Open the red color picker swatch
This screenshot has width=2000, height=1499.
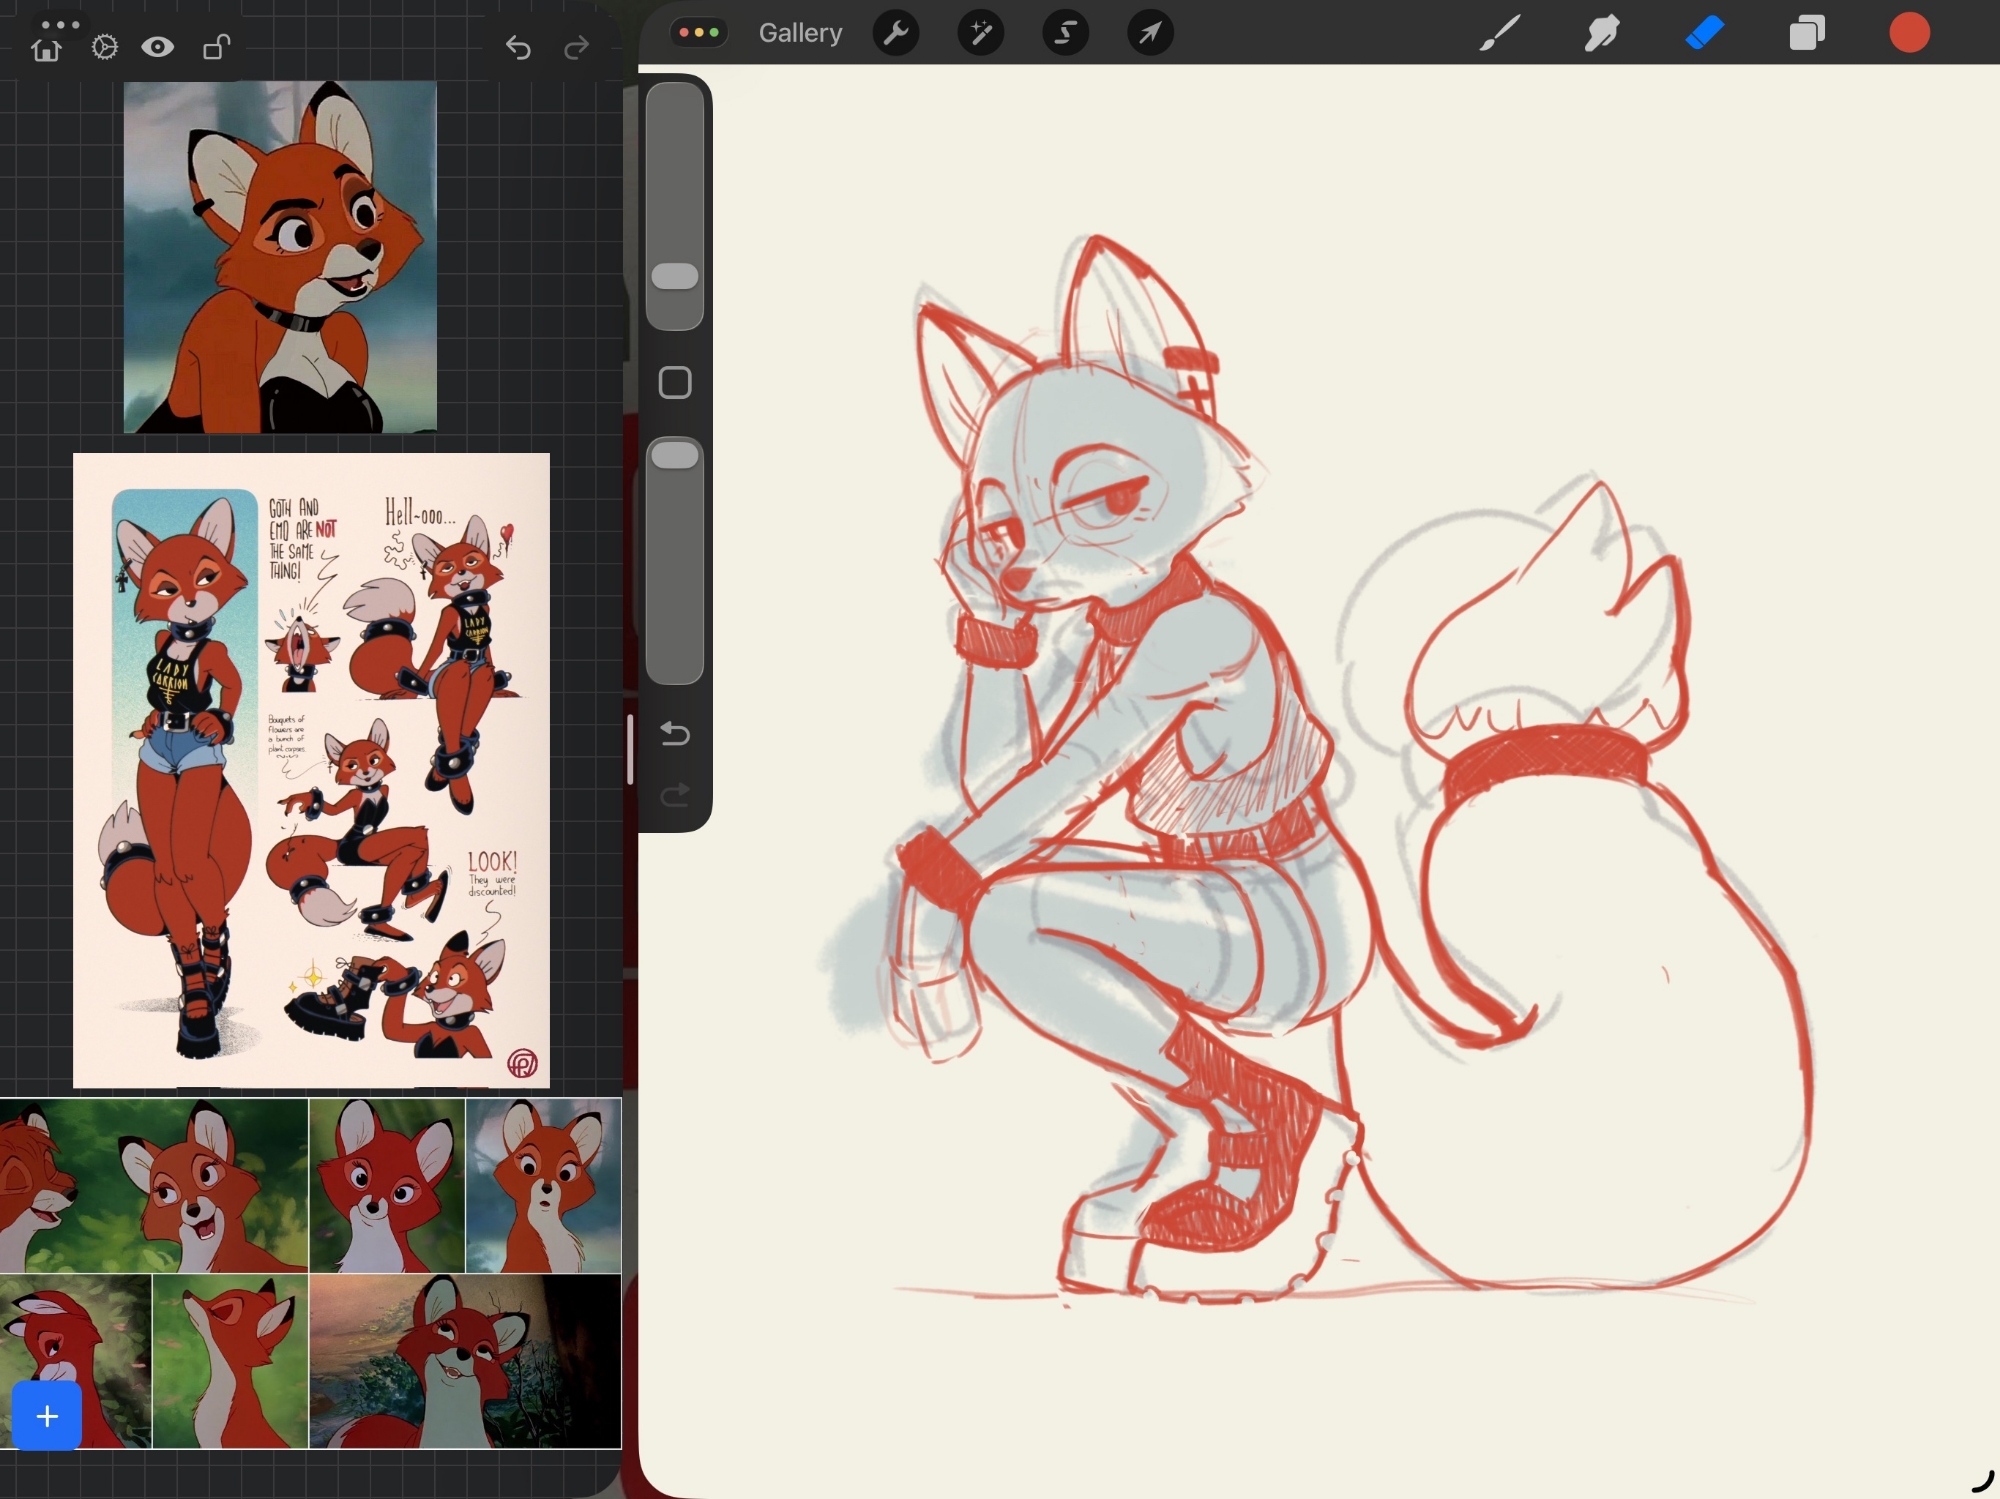pos(1909,33)
